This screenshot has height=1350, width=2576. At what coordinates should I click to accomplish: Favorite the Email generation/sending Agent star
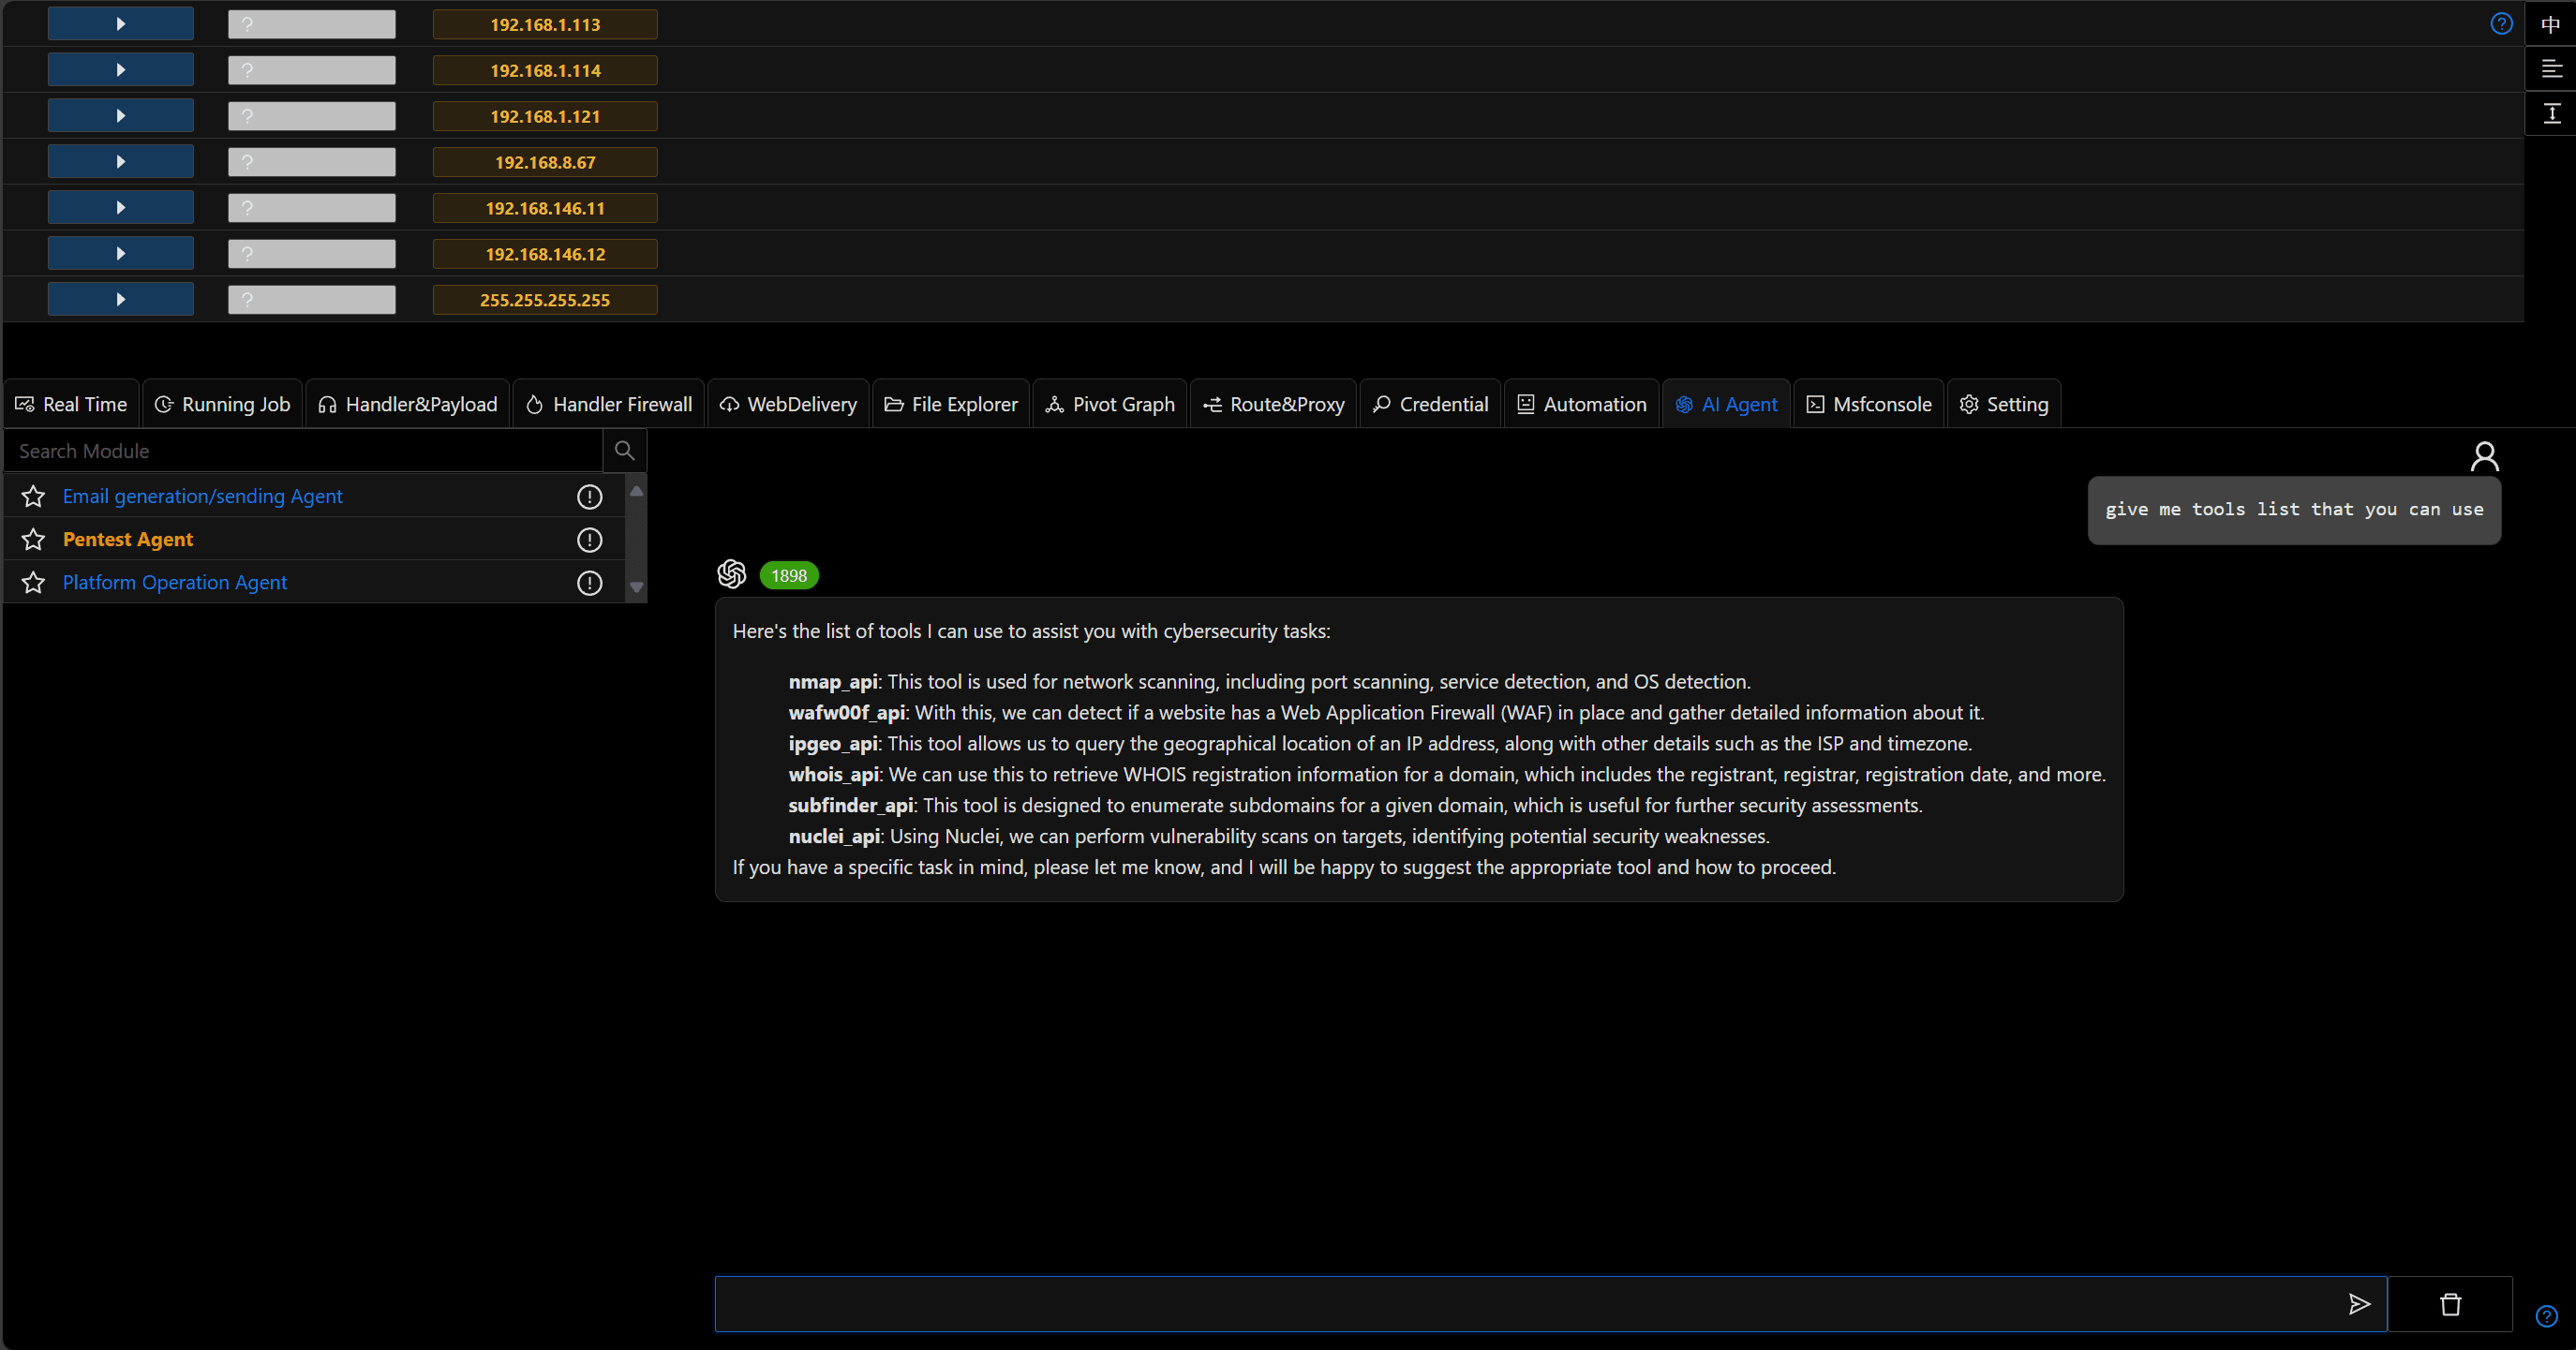coord(33,496)
